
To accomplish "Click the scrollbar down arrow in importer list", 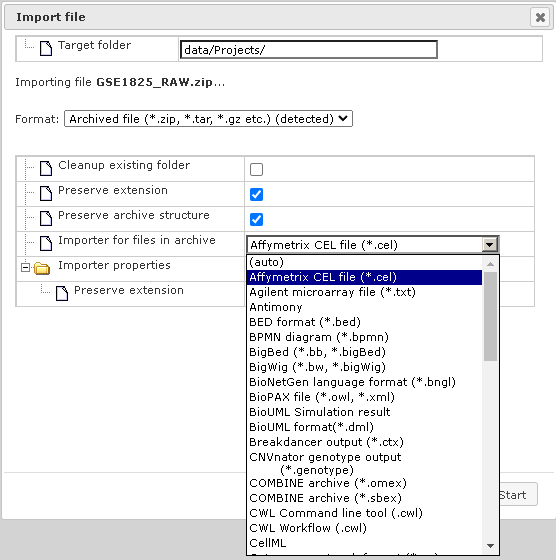I will click(x=490, y=545).
